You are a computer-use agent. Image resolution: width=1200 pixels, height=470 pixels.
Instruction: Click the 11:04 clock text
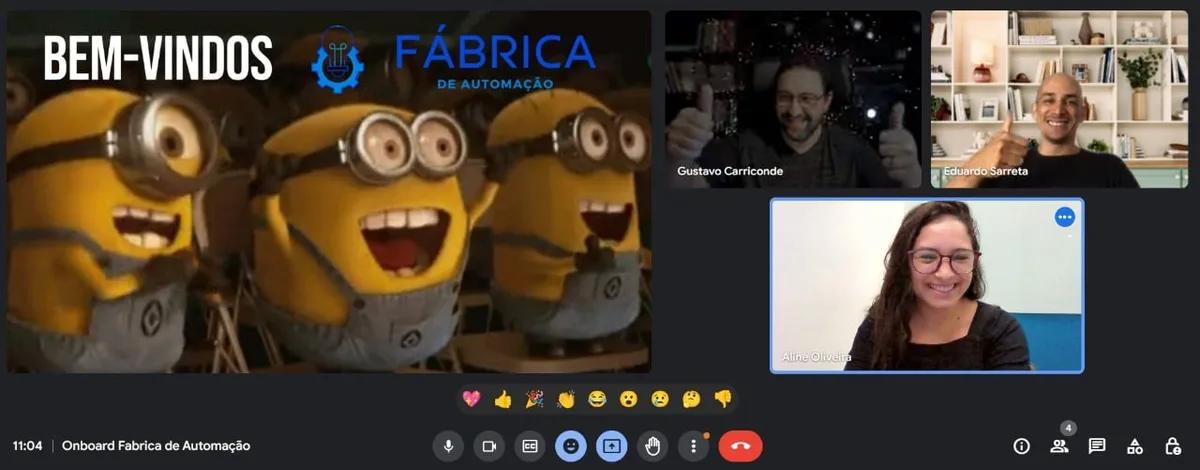(x=27, y=446)
